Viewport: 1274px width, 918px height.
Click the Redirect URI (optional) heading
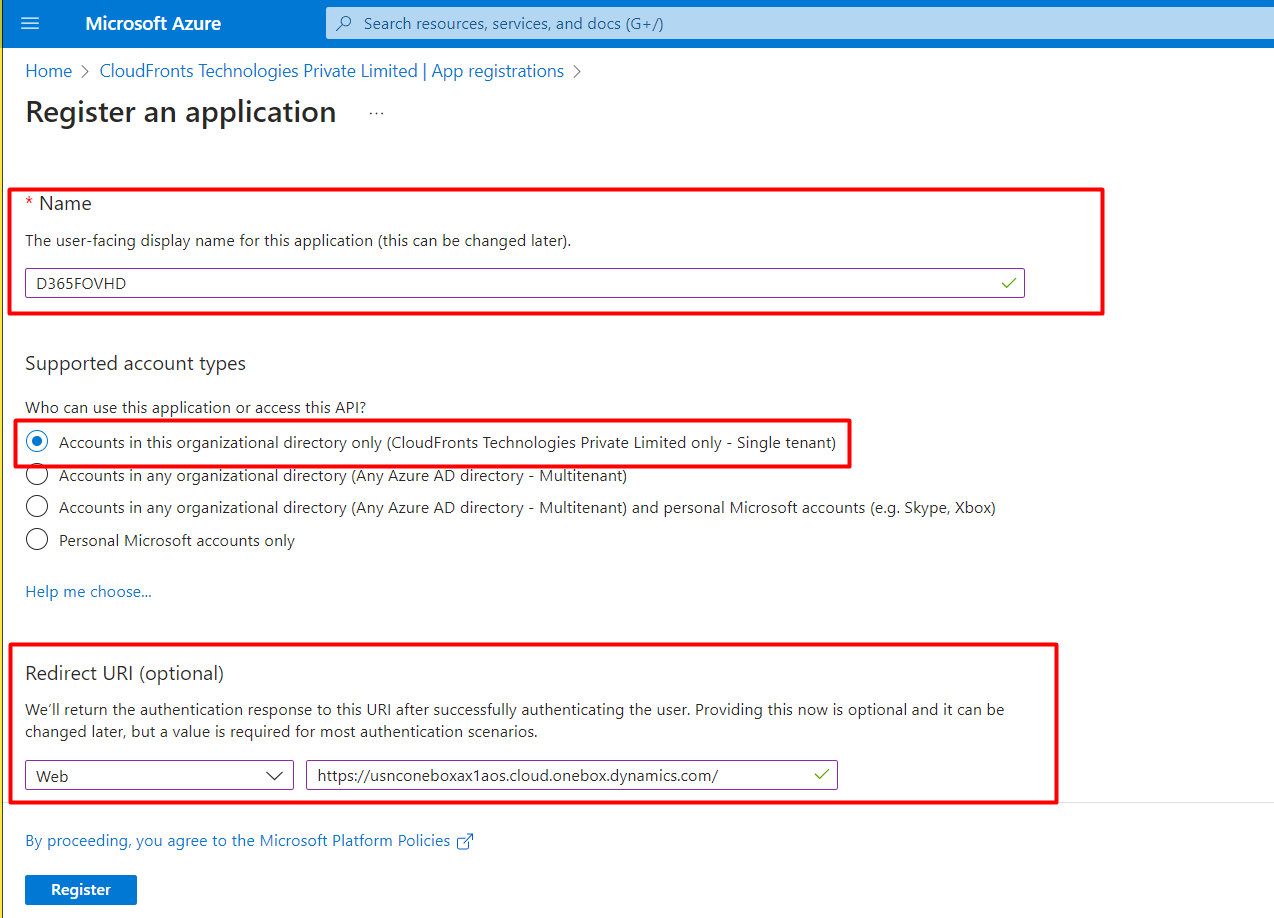pos(124,673)
